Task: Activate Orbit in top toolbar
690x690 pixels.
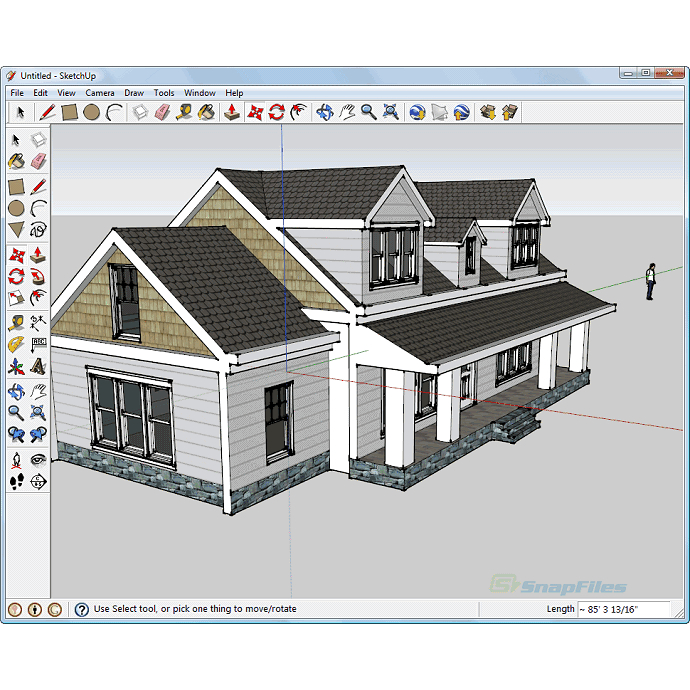Action: click(x=325, y=112)
